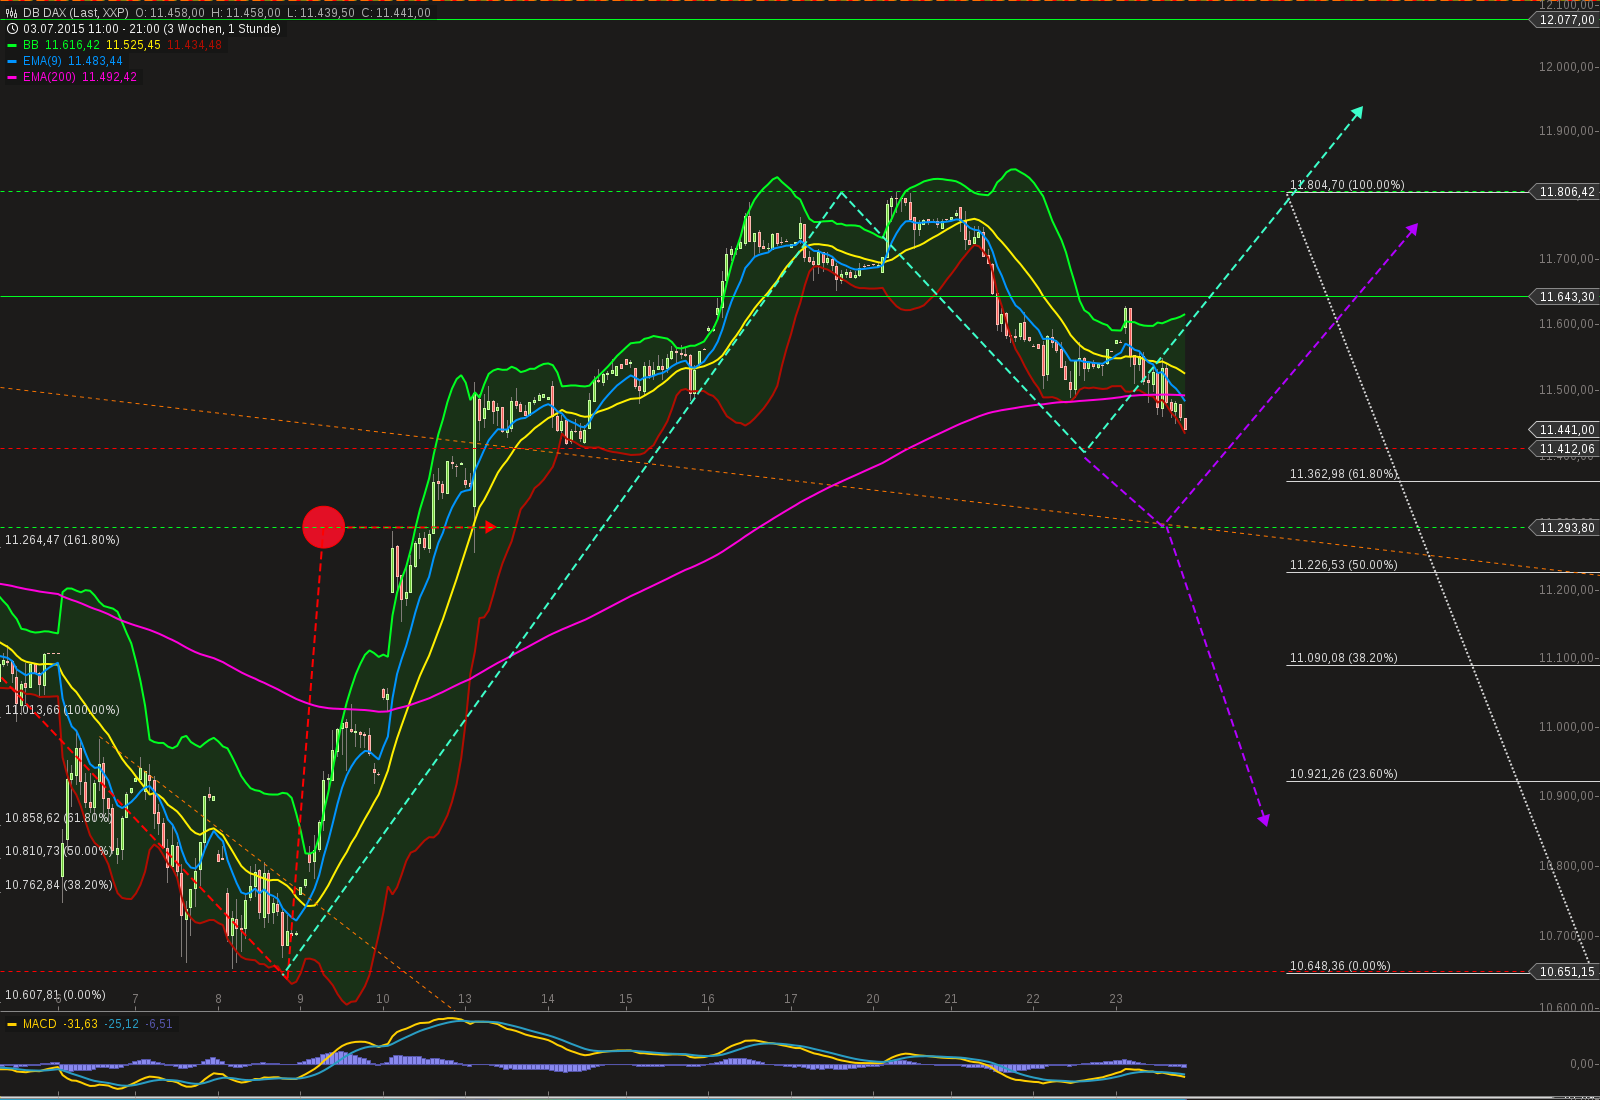Click price axis tick 11.000,00
The image size is (1600, 1100).
[x=1566, y=727]
